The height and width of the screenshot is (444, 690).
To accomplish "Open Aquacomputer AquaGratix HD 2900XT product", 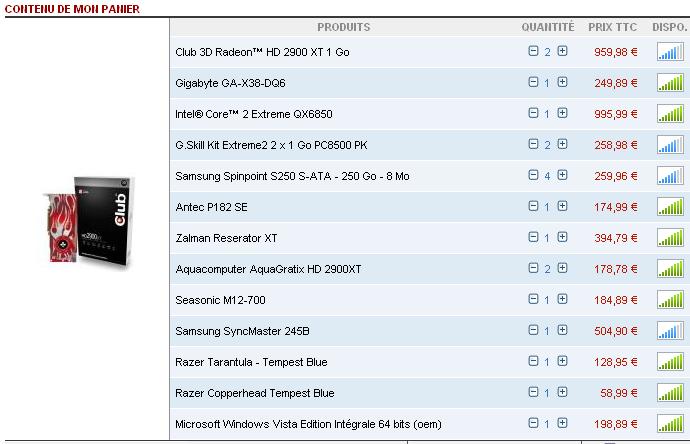I will [268, 269].
